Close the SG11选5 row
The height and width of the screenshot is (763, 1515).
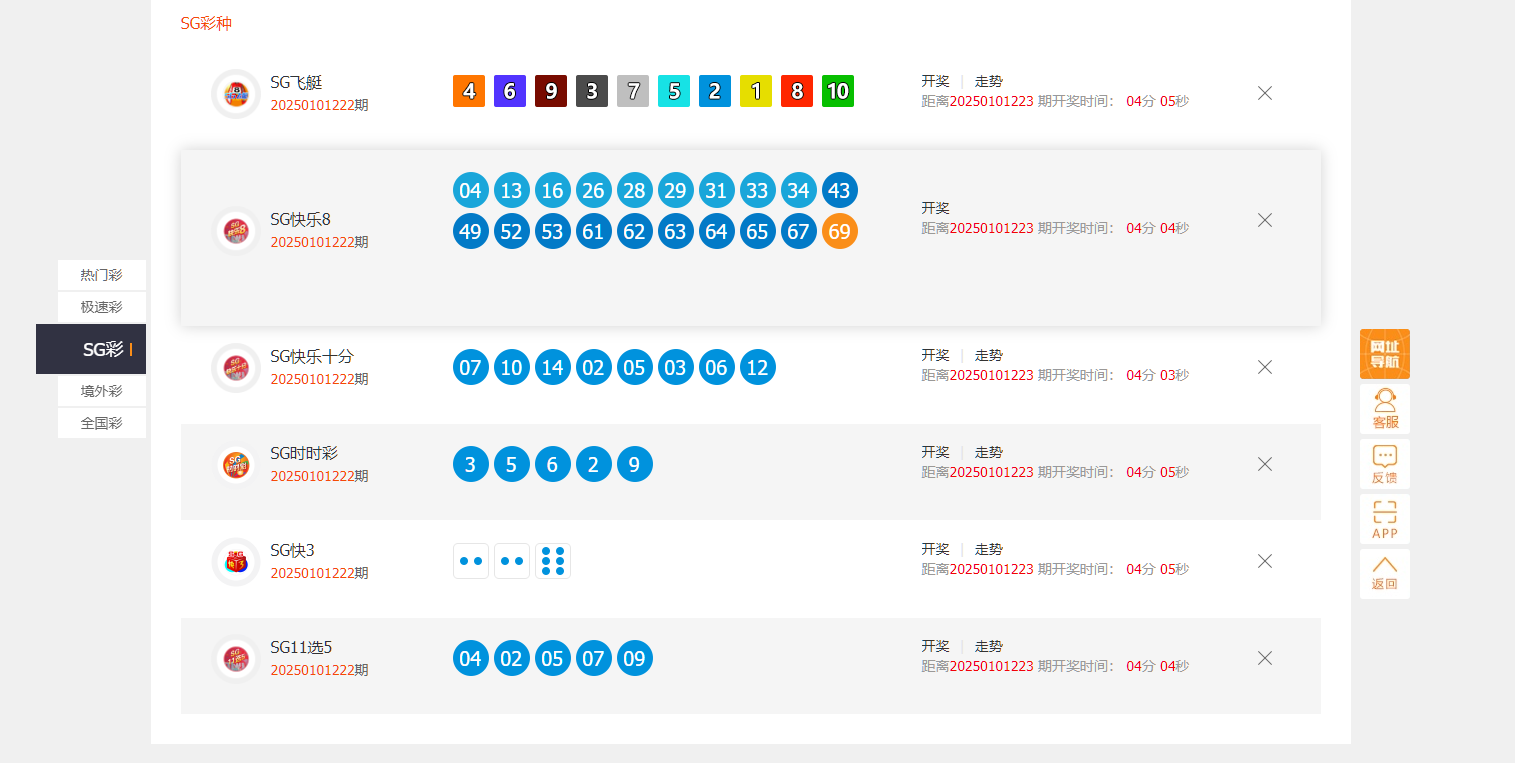click(x=1264, y=658)
